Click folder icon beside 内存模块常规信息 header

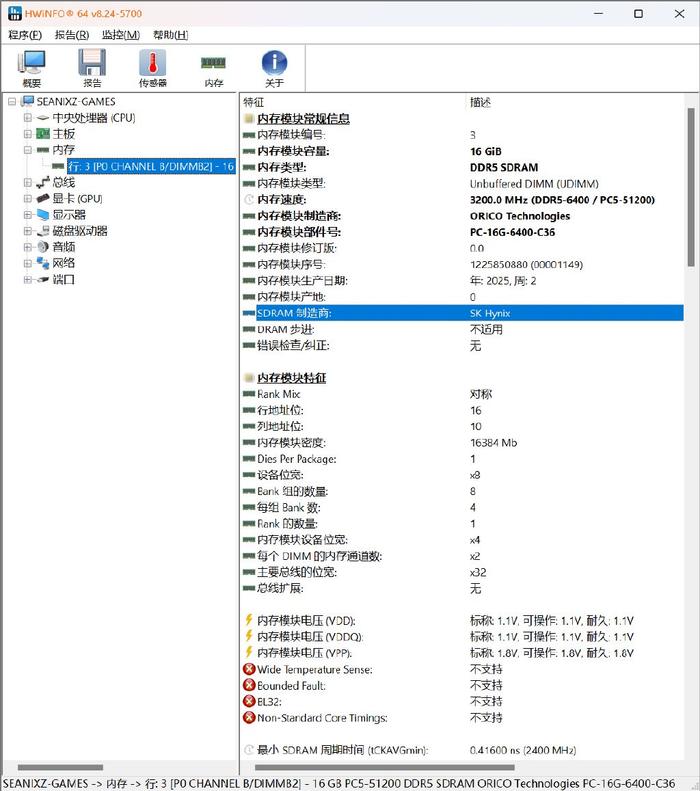pos(249,119)
